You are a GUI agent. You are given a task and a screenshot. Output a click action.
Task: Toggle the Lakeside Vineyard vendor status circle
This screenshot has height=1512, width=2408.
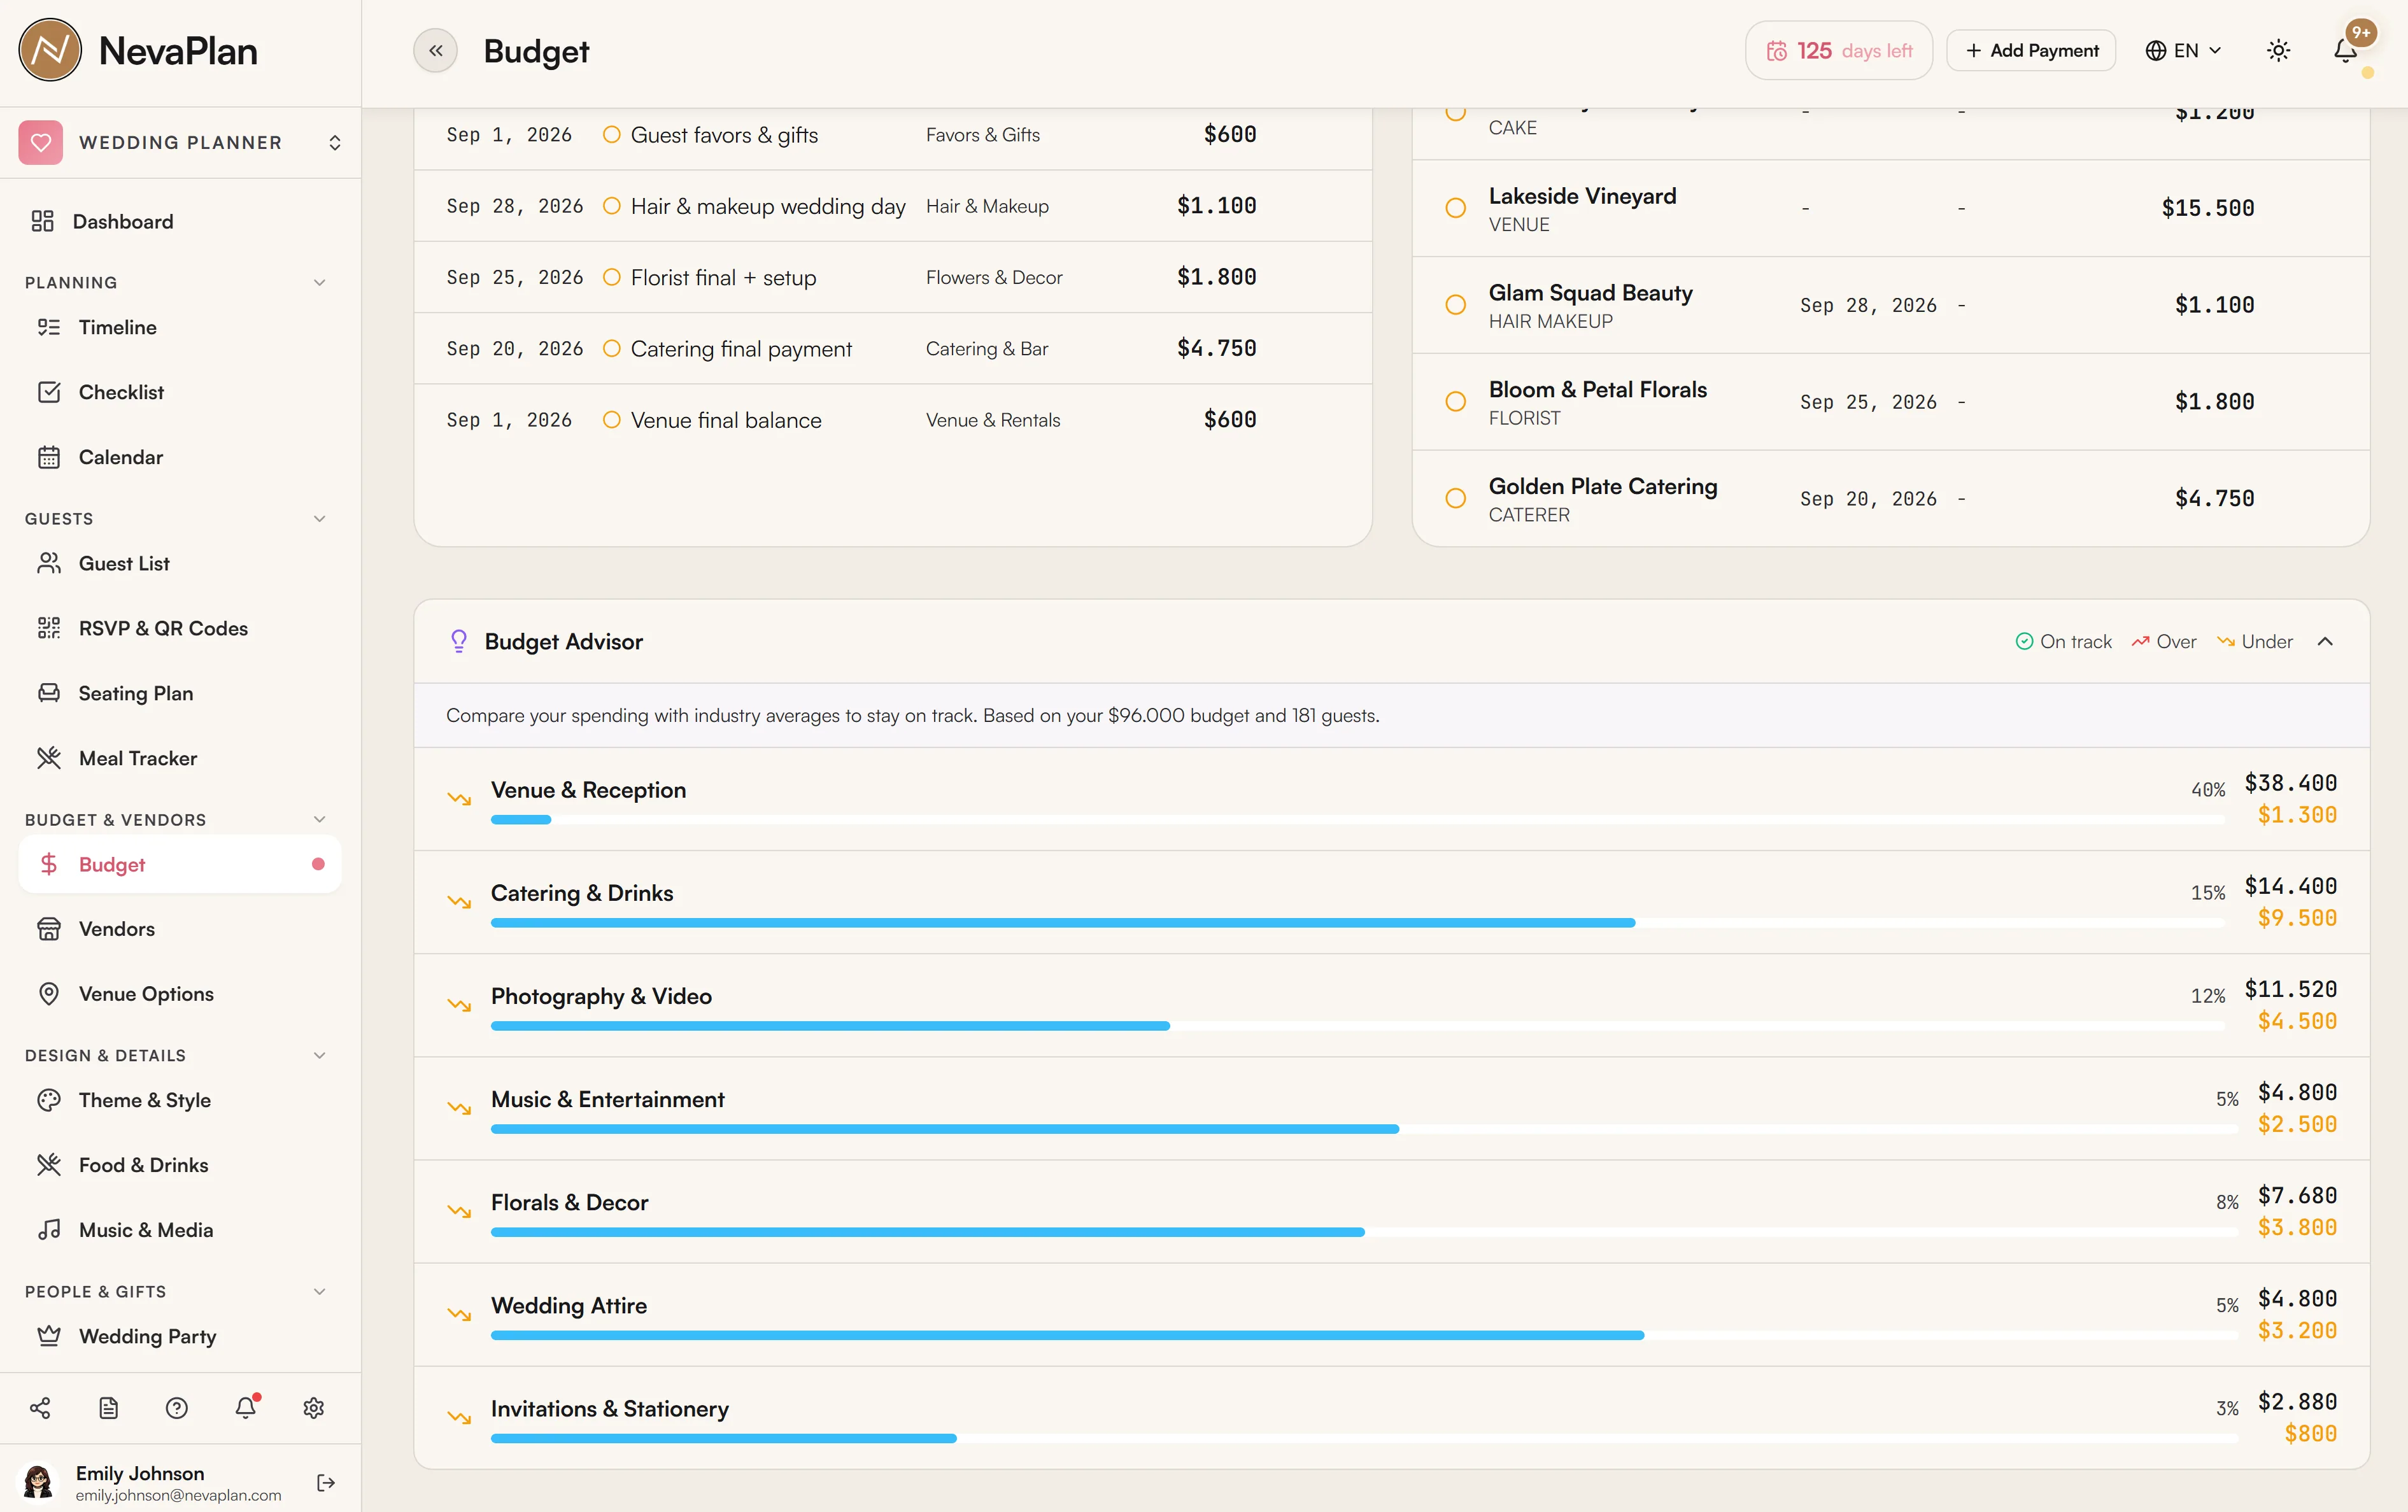(x=1456, y=208)
